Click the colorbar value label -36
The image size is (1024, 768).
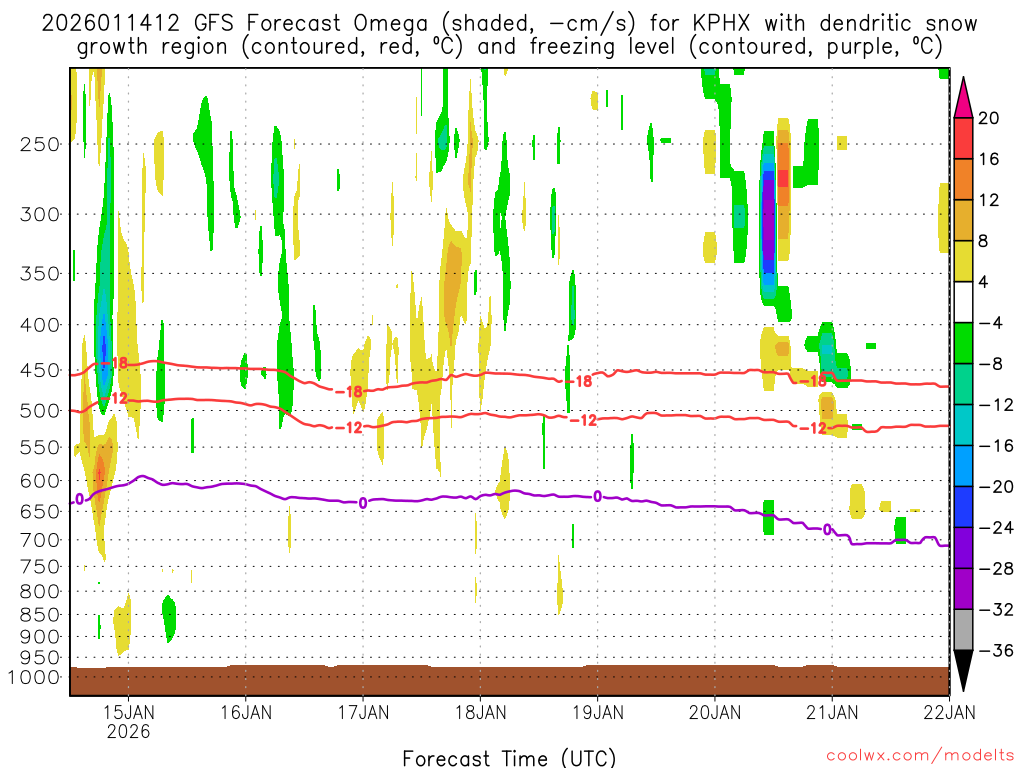pos(996,650)
